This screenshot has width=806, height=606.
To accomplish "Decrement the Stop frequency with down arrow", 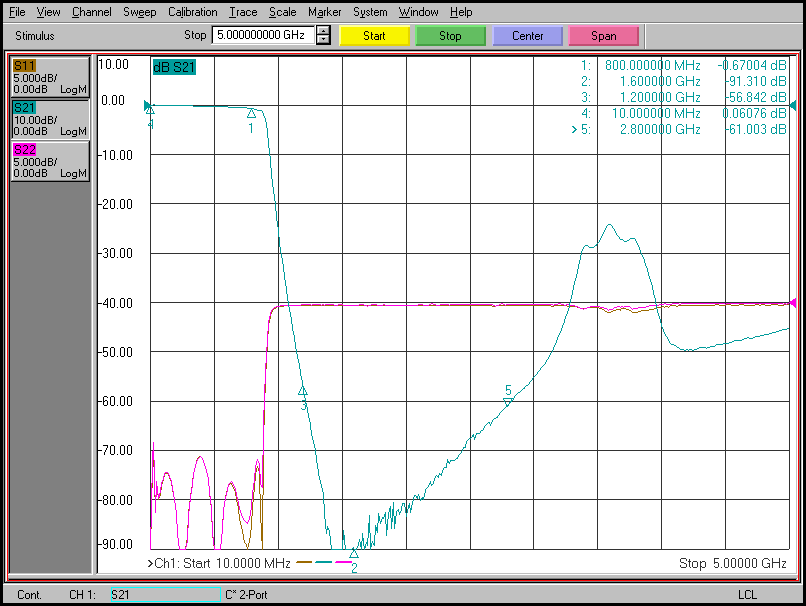I will pos(323,40).
